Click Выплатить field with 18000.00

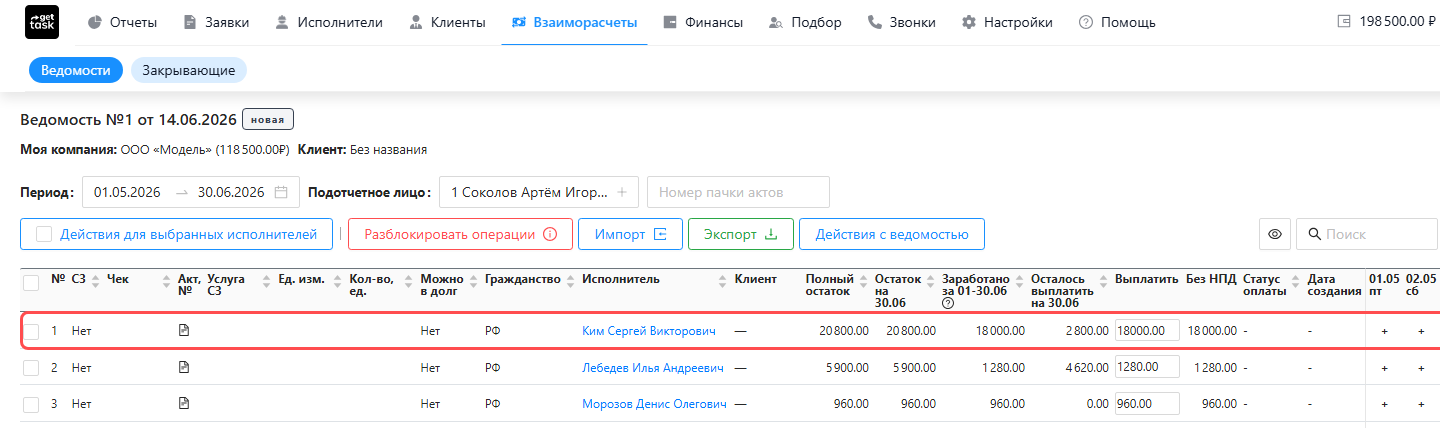1147,330
